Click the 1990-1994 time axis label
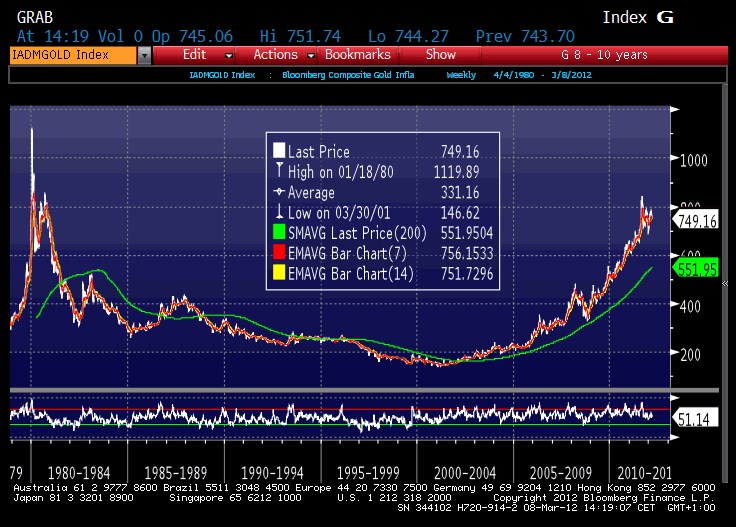Image resolution: width=736 pixels, height=527 pixels. tap(272, 473)
